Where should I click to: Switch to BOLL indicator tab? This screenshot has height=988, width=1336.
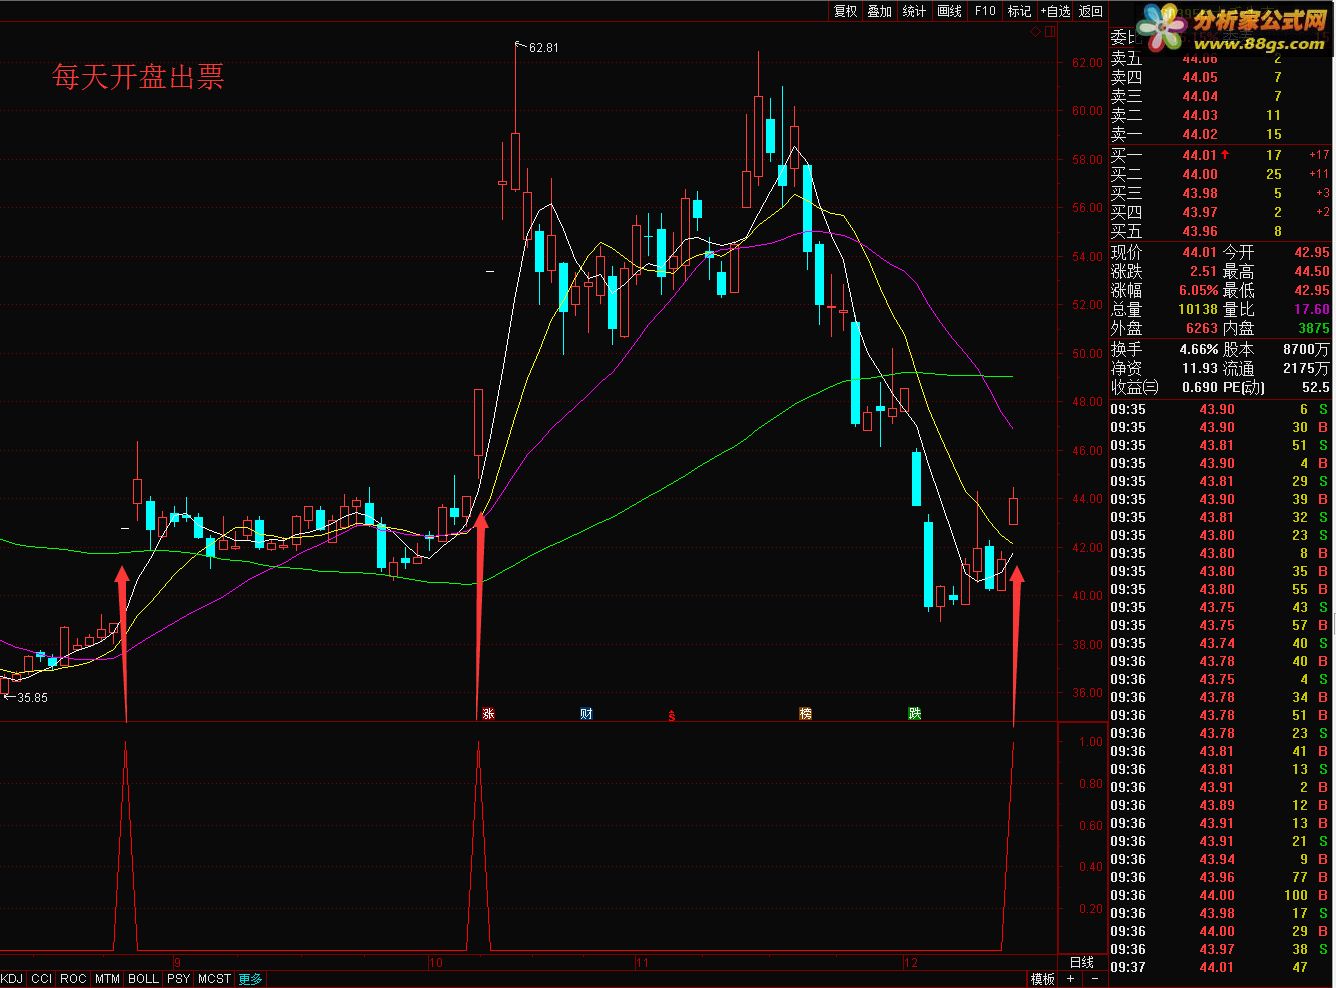tap(143, 979)
